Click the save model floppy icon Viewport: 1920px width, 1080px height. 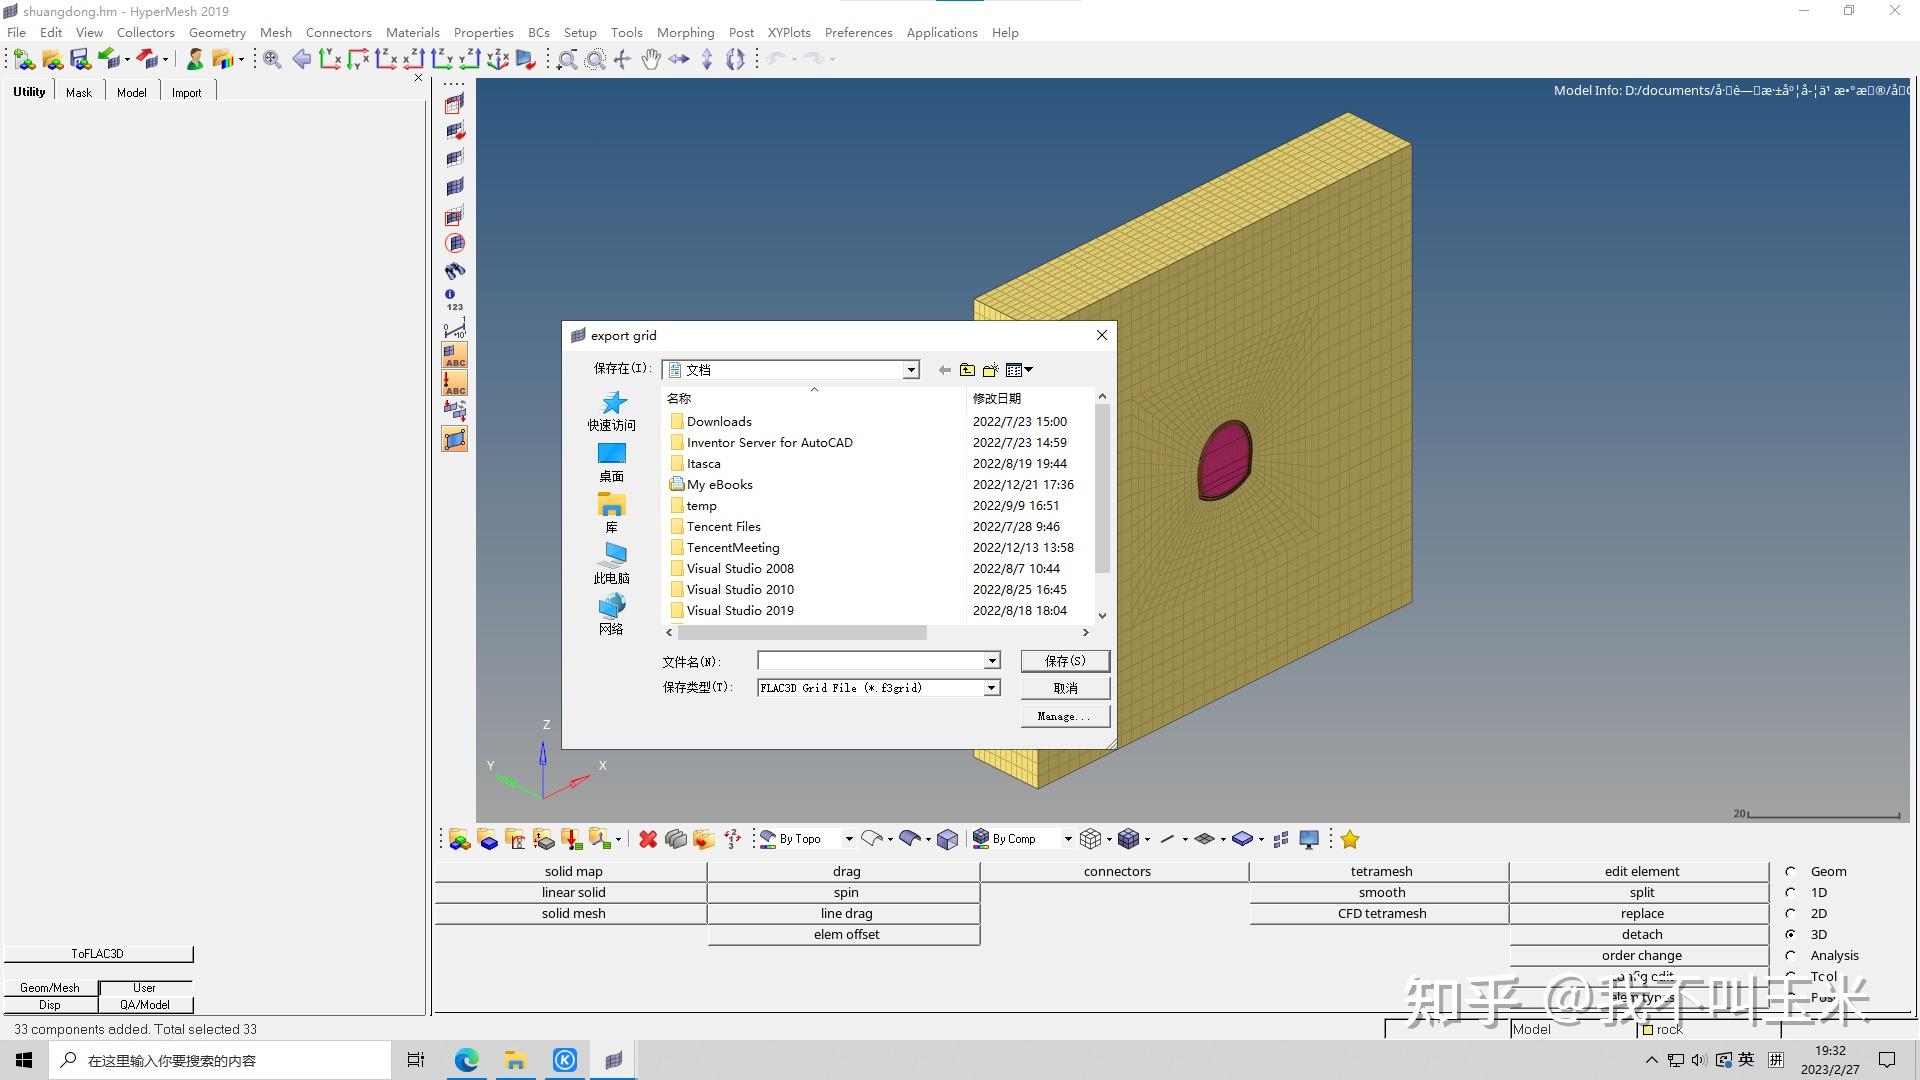coord(81,60)
